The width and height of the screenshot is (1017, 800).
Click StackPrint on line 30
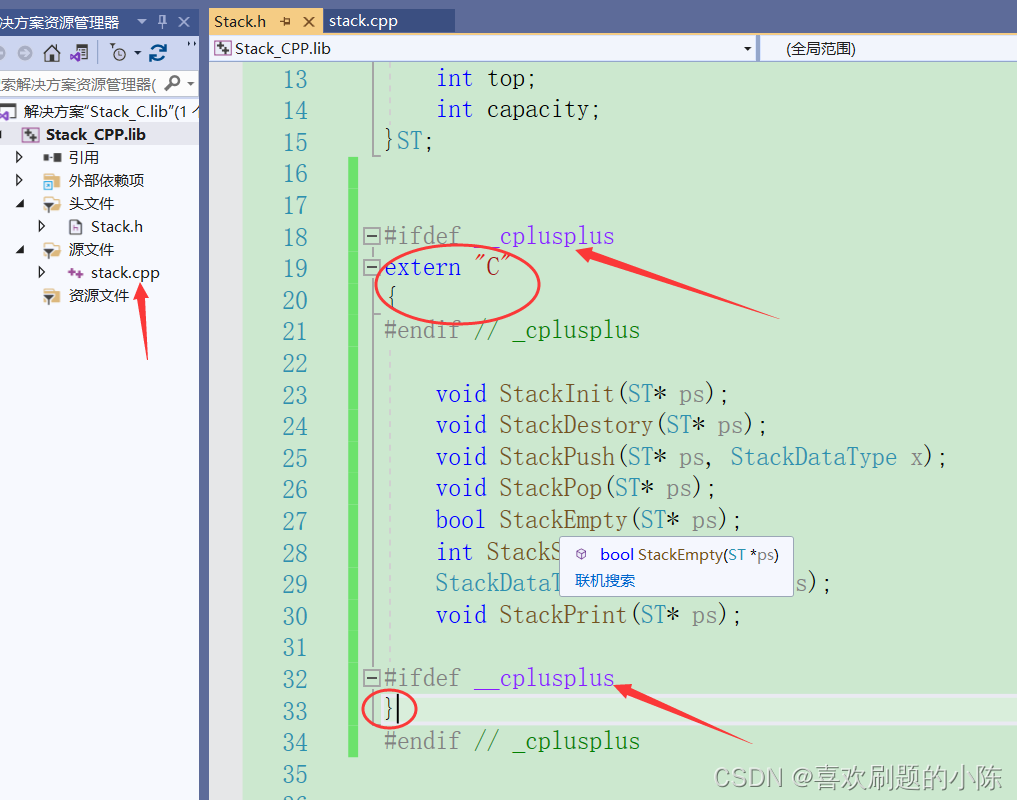[563, 614]
